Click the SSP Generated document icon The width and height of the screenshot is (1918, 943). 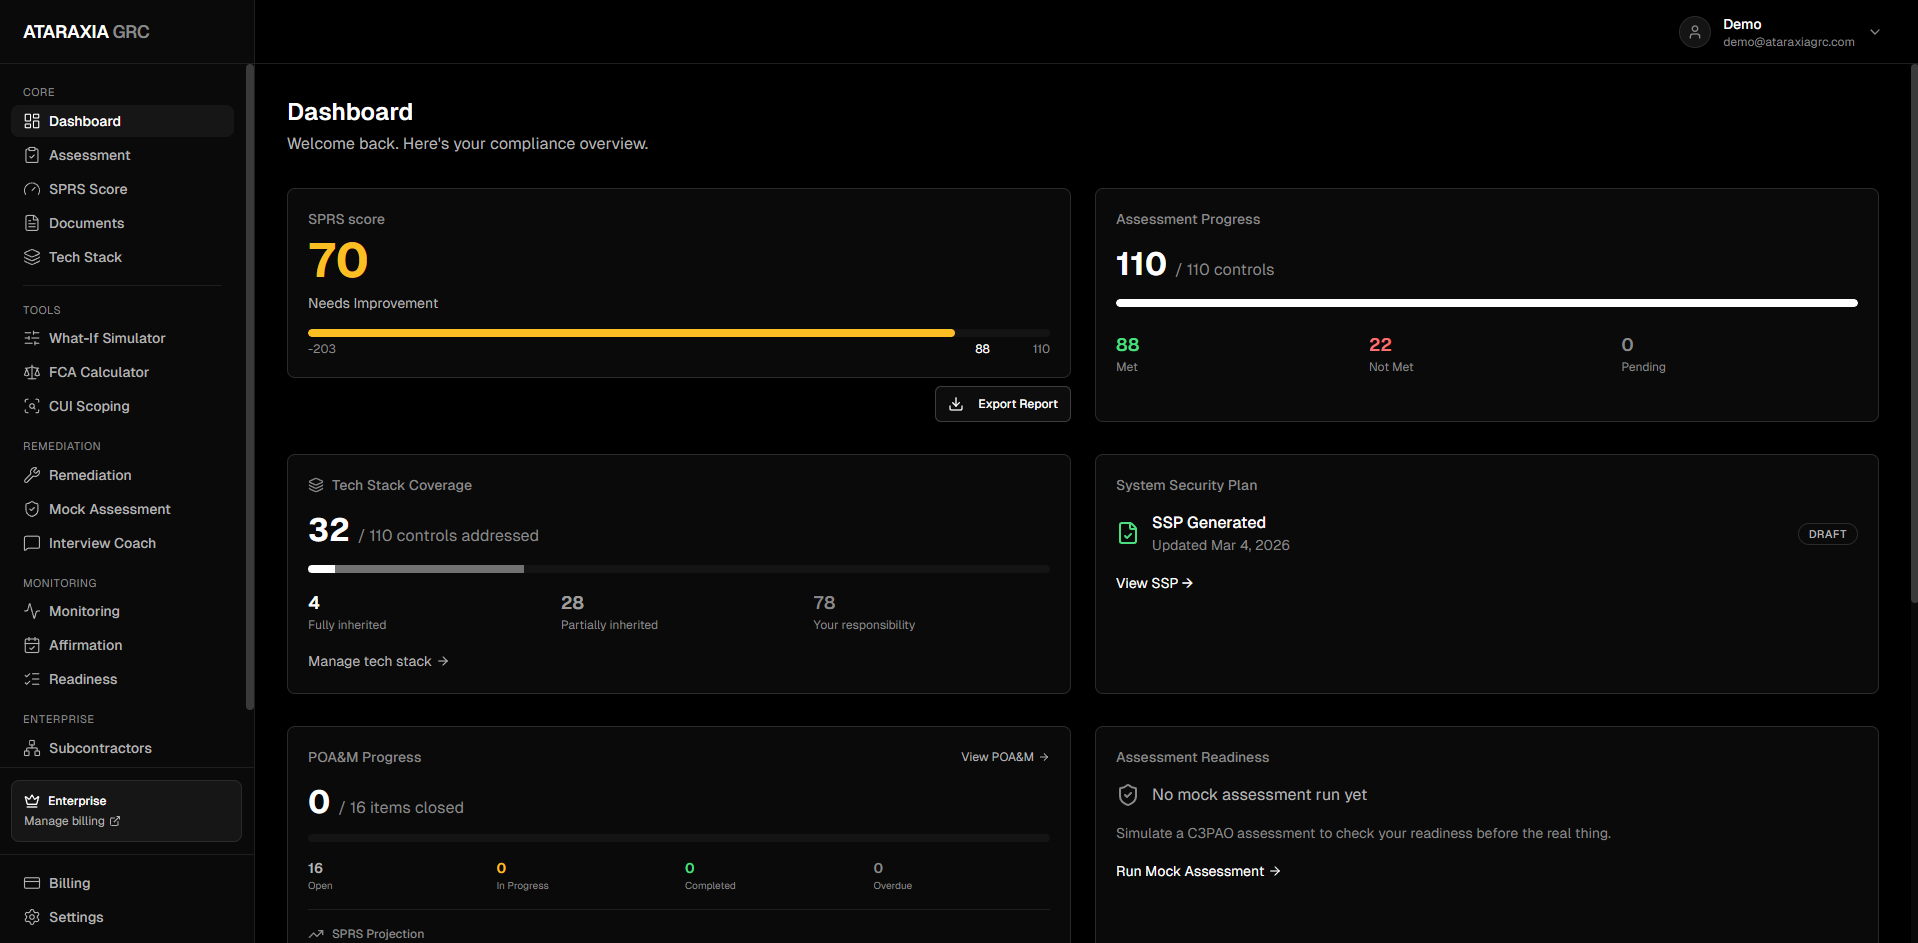click(x=1128, y=533)
